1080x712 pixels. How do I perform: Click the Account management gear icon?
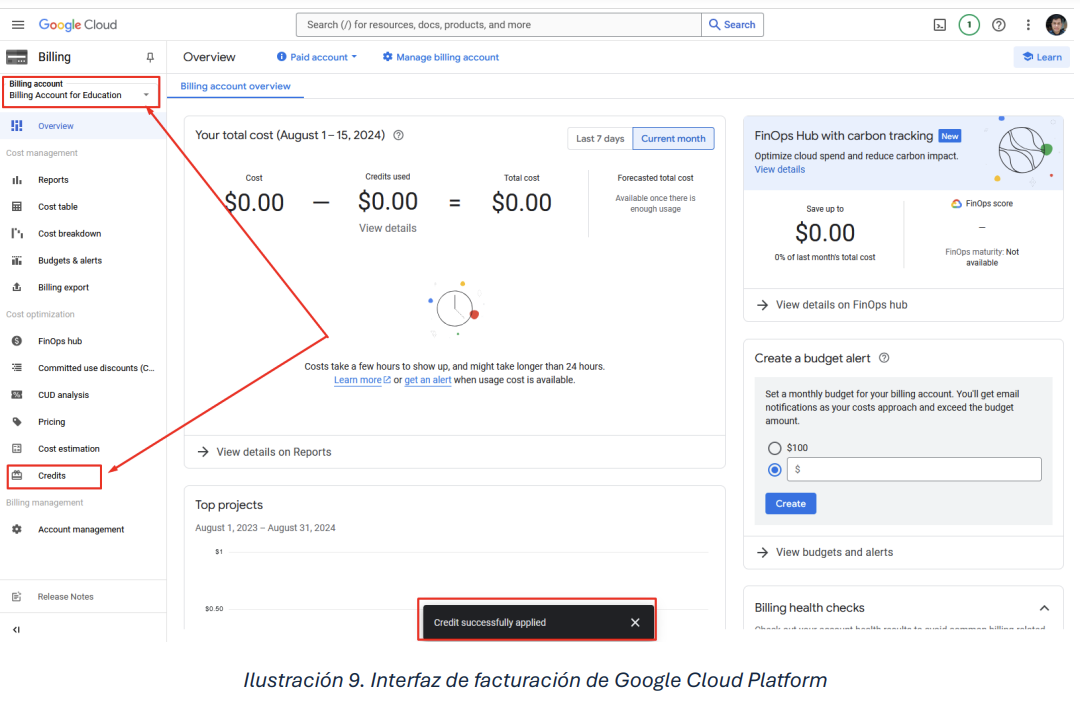pyautogui.click(x=17, y=530)
